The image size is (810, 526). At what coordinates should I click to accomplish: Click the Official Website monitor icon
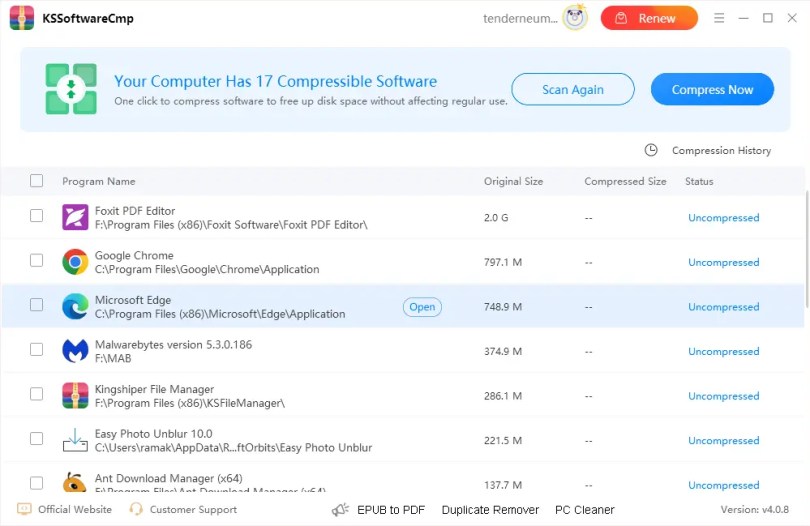[24, 509]
